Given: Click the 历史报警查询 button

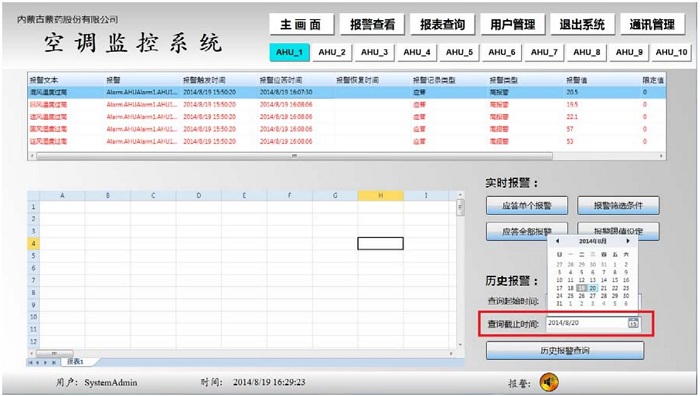Looking at the screenshot, I should [x=565, y=350].
